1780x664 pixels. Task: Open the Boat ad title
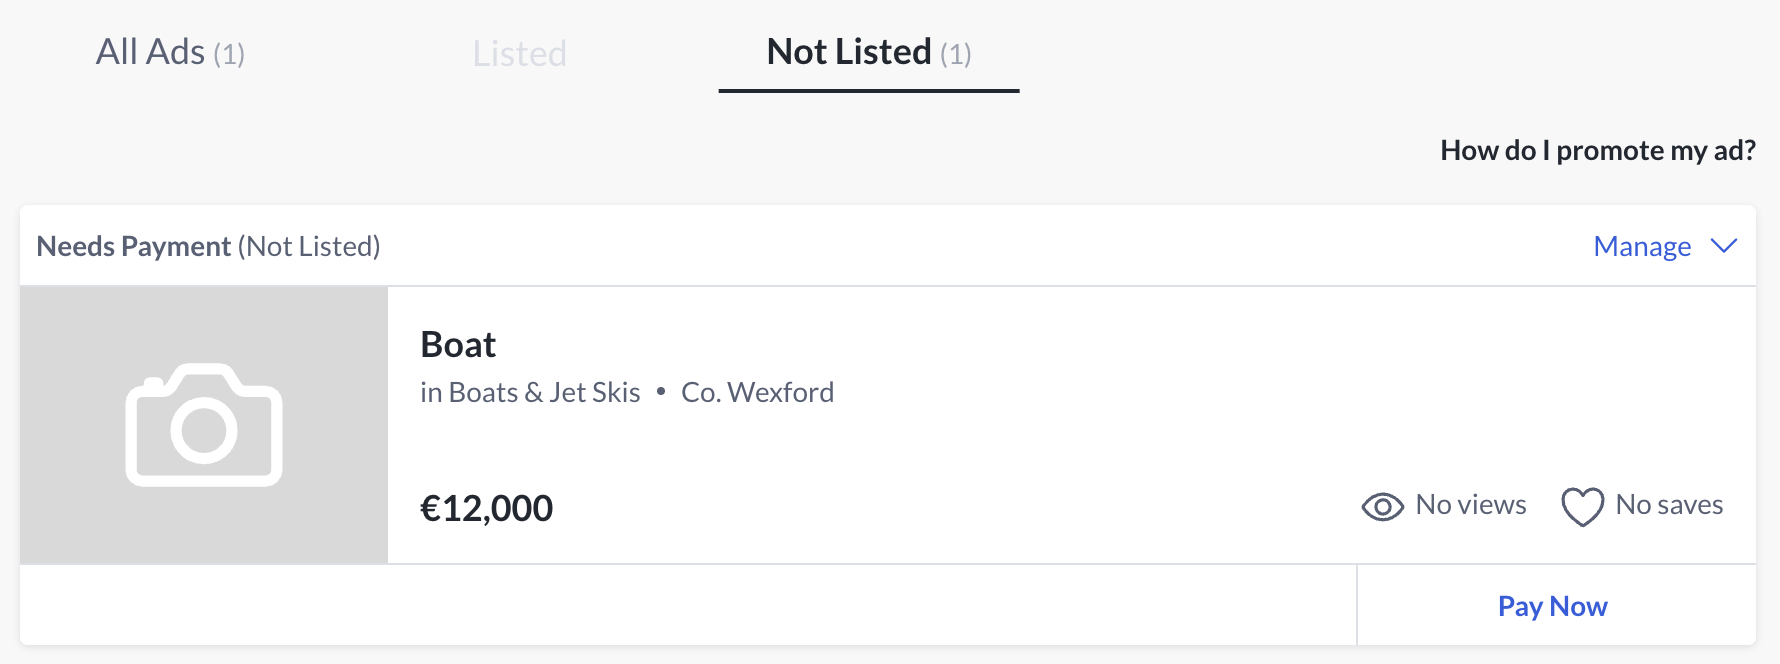[x=458, y=345]
